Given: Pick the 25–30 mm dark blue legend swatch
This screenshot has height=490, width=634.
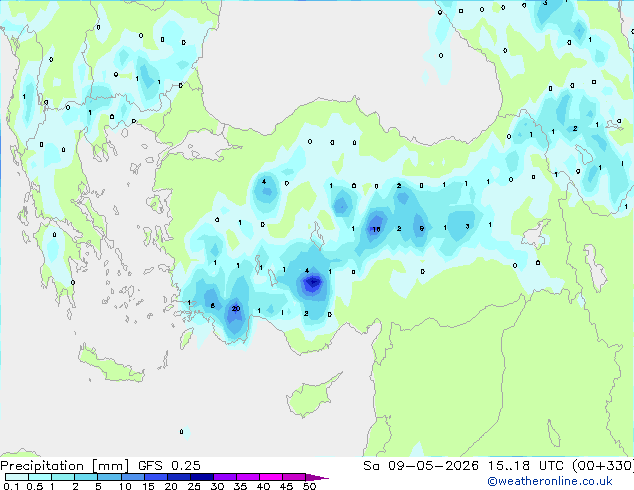Looking at the screenshot, I should pyautogui.click(x=201, y=477).
